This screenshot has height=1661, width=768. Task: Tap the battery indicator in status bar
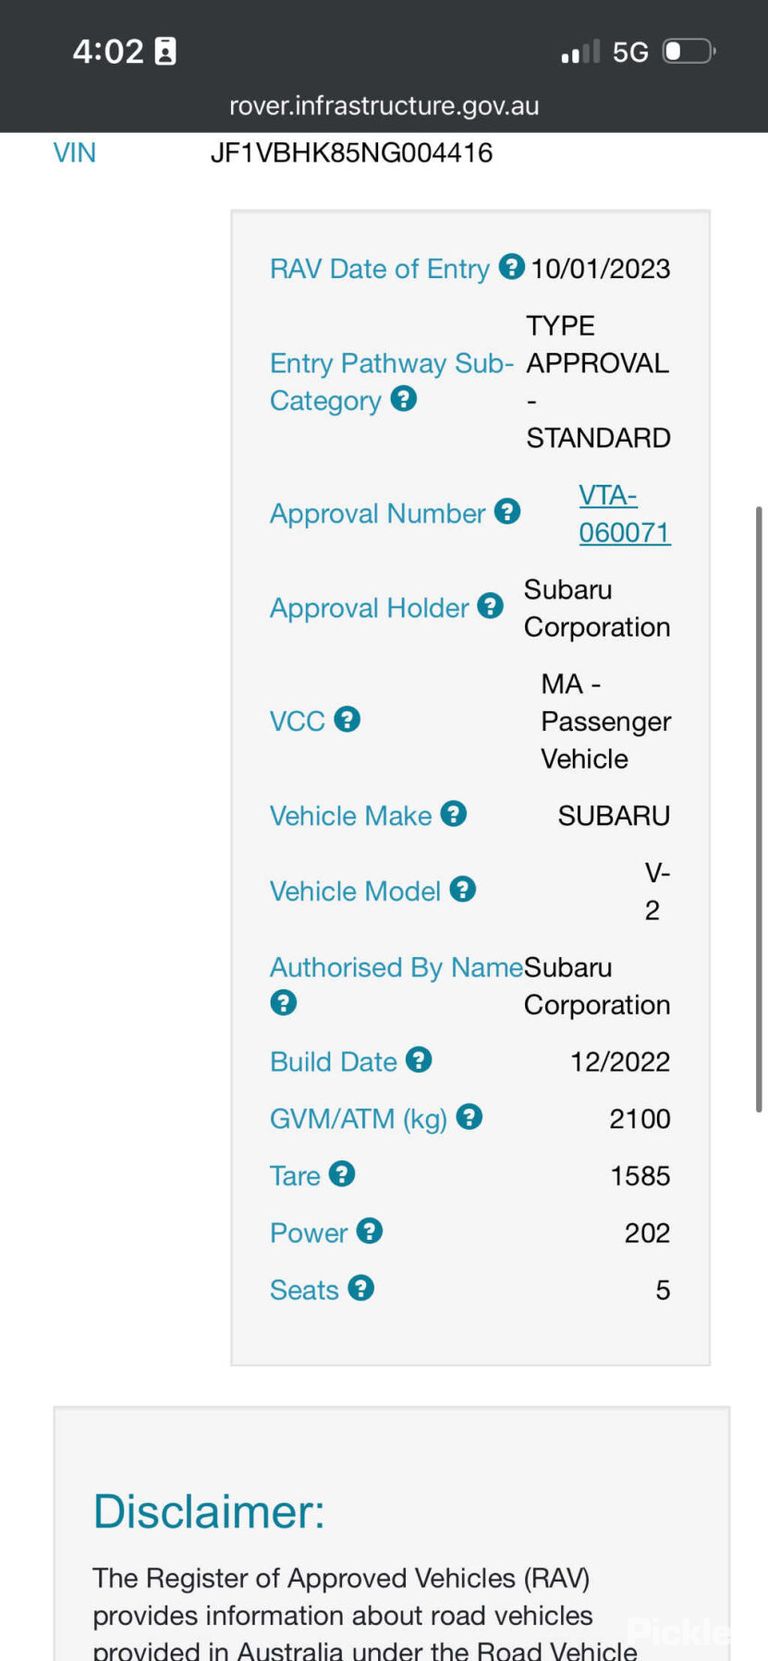coord(690,51)
